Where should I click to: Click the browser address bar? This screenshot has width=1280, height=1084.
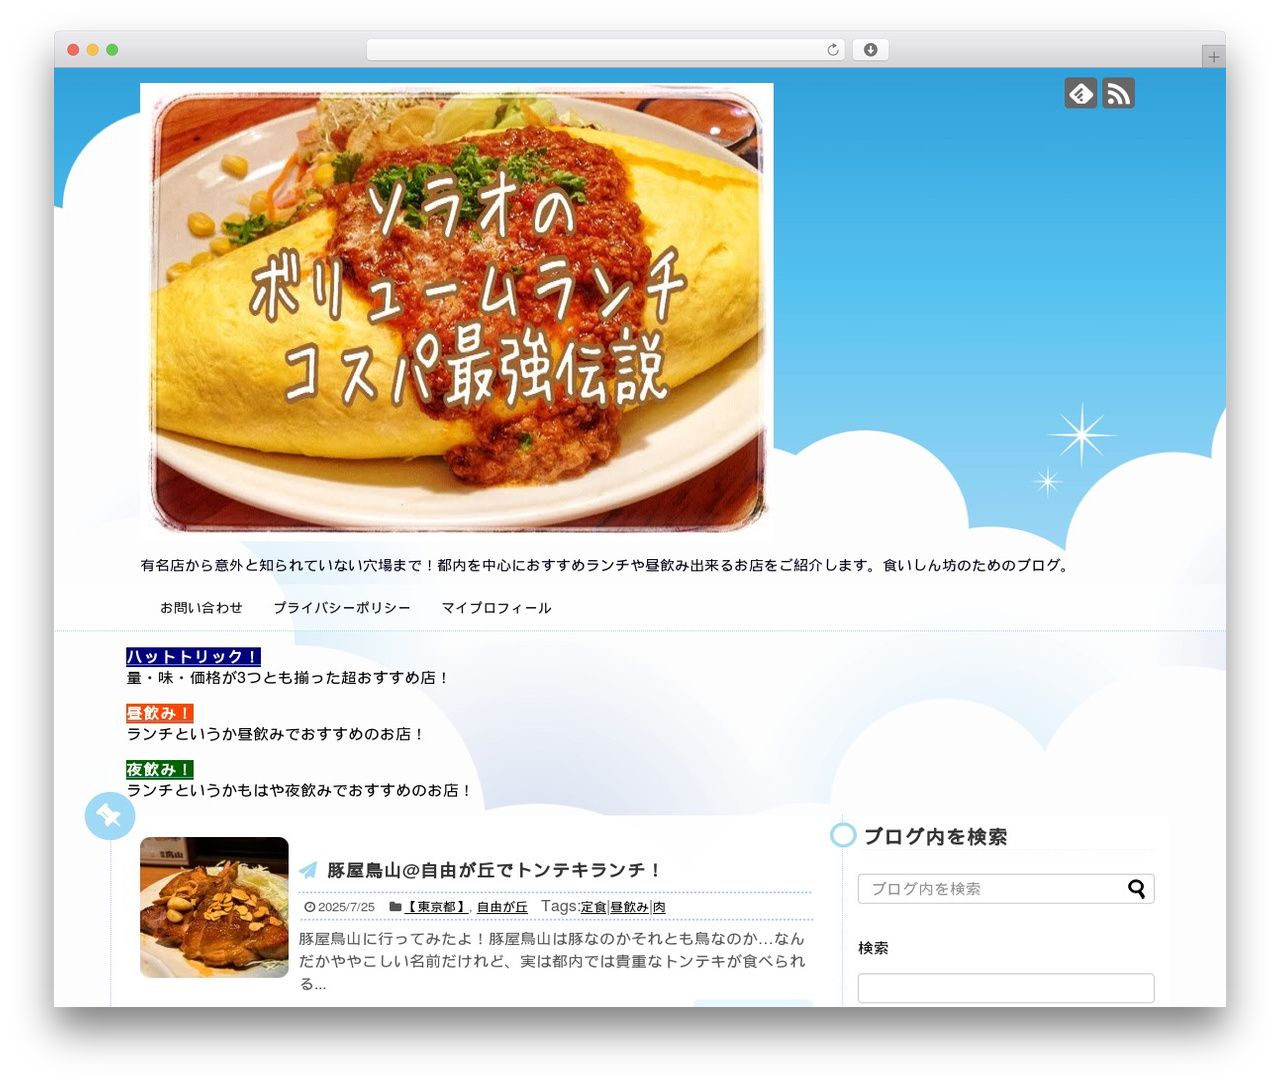click(606, 50)
